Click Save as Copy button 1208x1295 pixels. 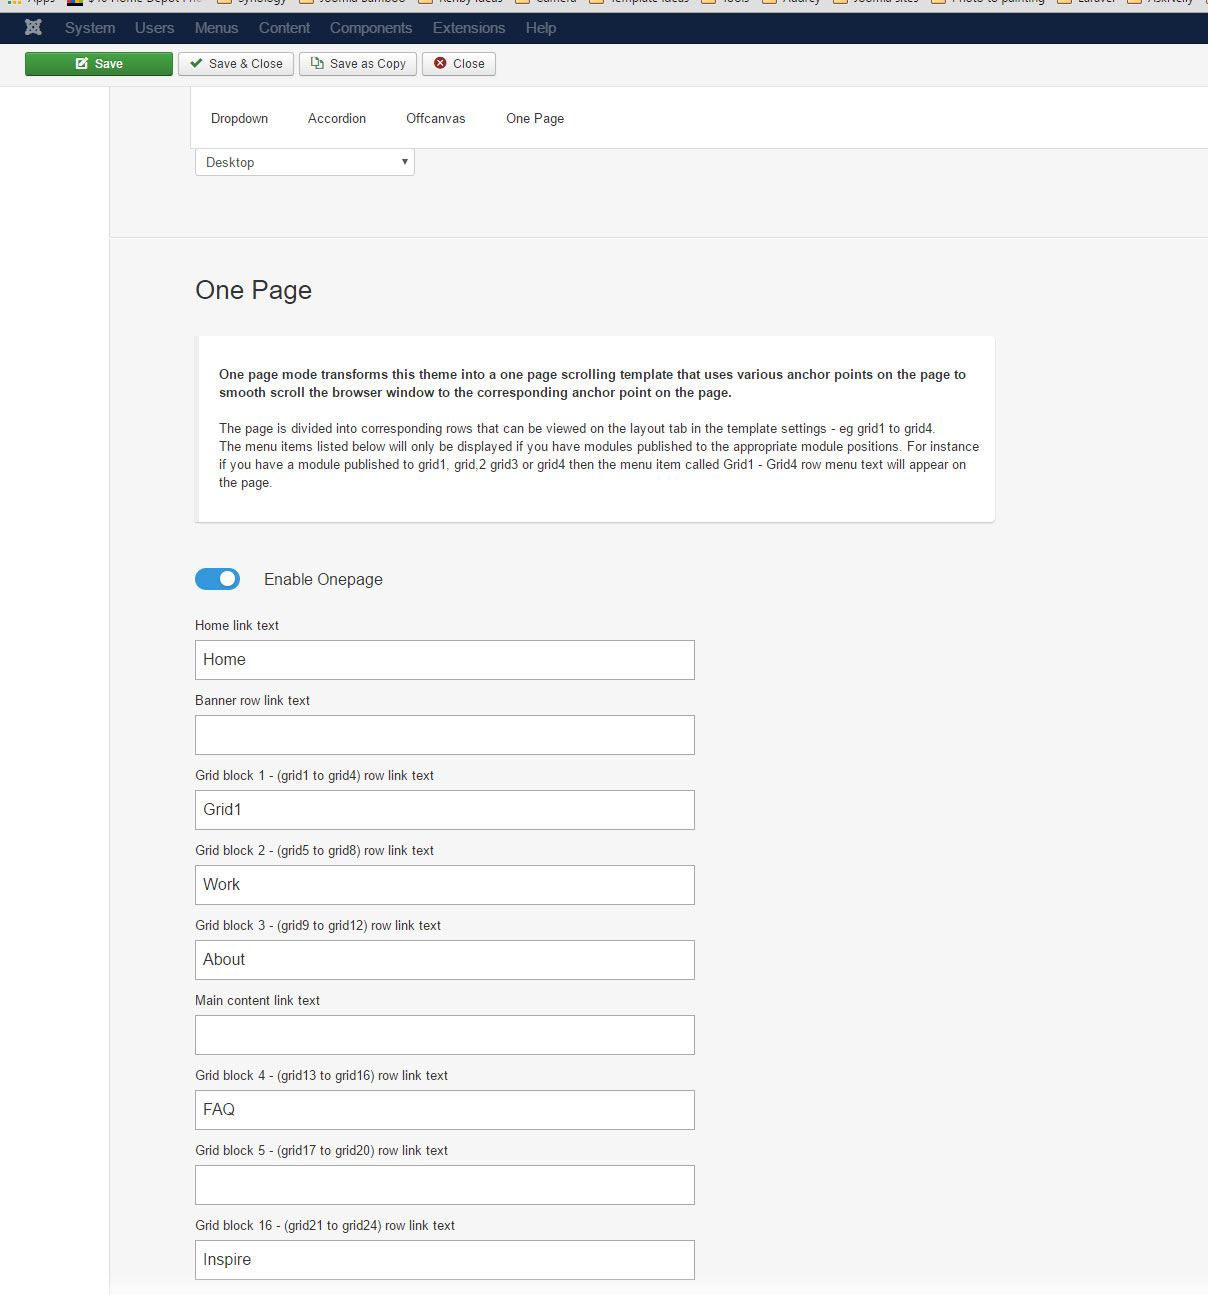click(358, 64)
